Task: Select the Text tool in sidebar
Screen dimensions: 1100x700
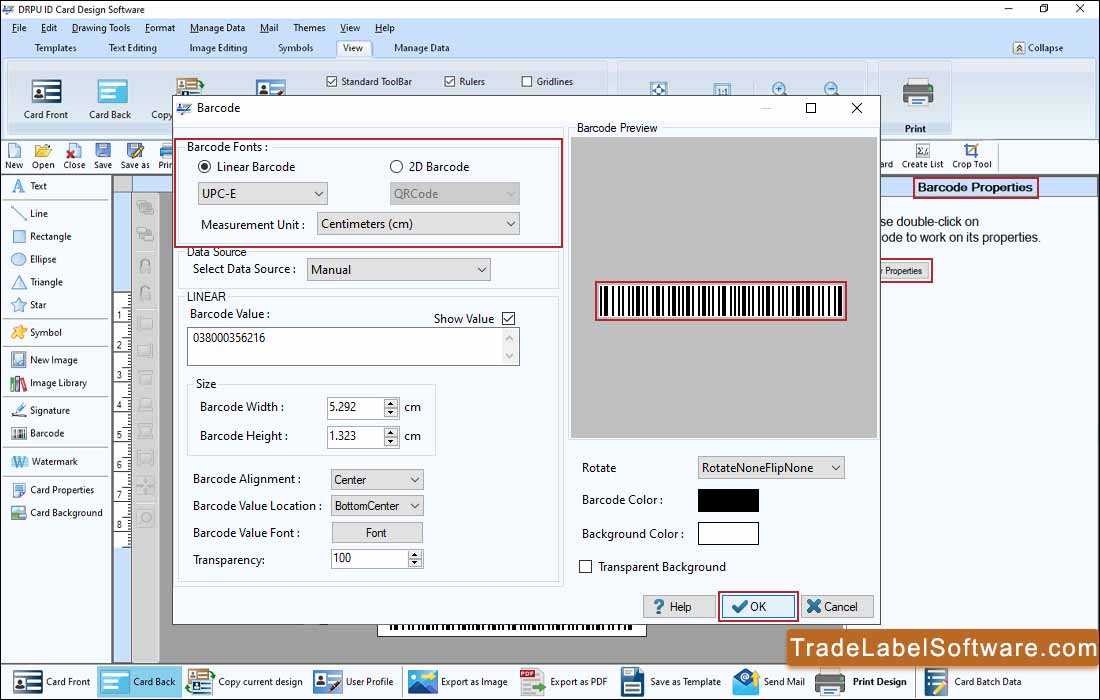Action: (29, 186)
